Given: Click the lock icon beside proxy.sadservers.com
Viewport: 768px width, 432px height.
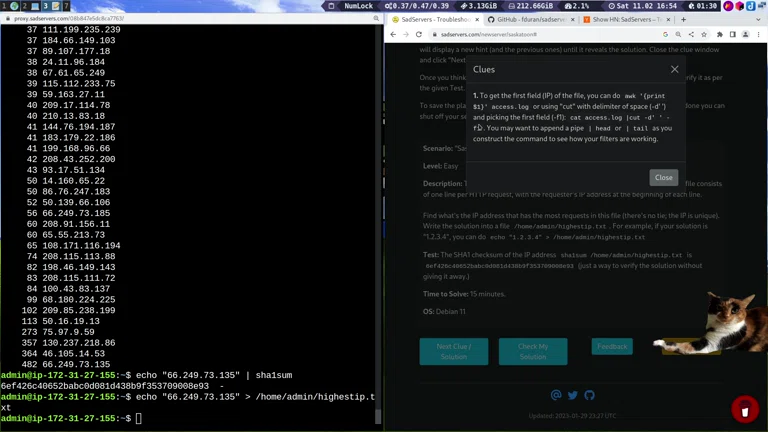Looking at the screenshot, I should (8, 19).
